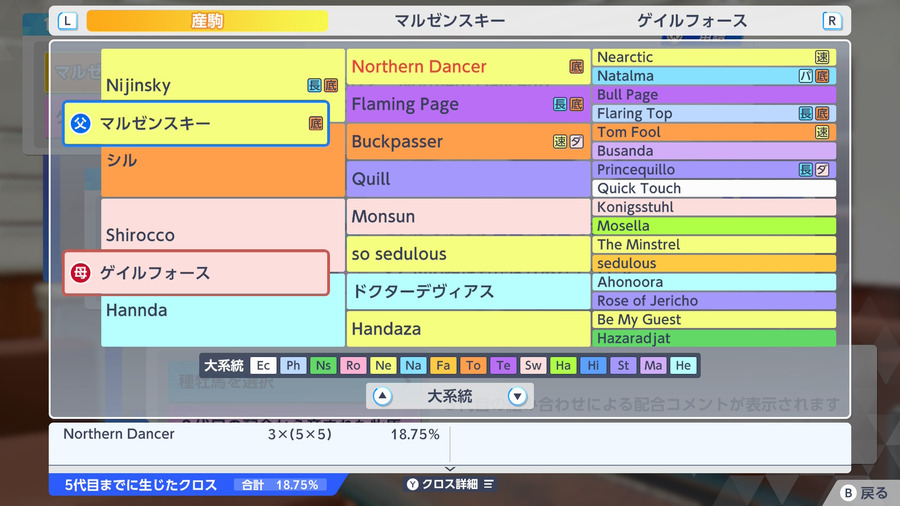
Task: Select the Rose of Jericho row
Action: tap(714, 301)
